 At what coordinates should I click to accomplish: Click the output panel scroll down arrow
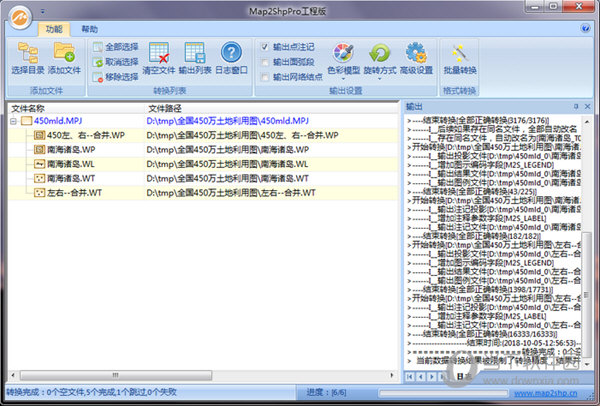click(x=587, y=365)
